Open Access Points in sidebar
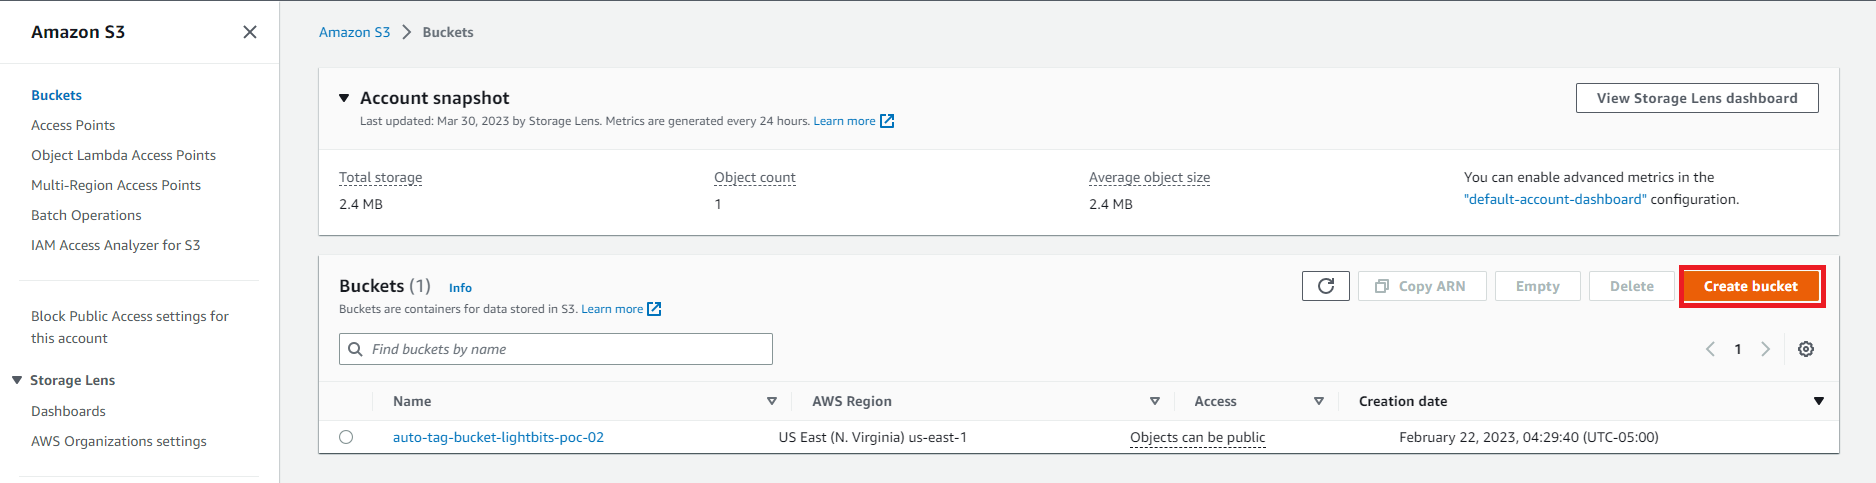Viewport: 1876px width, 483px height. coord(73,125)
